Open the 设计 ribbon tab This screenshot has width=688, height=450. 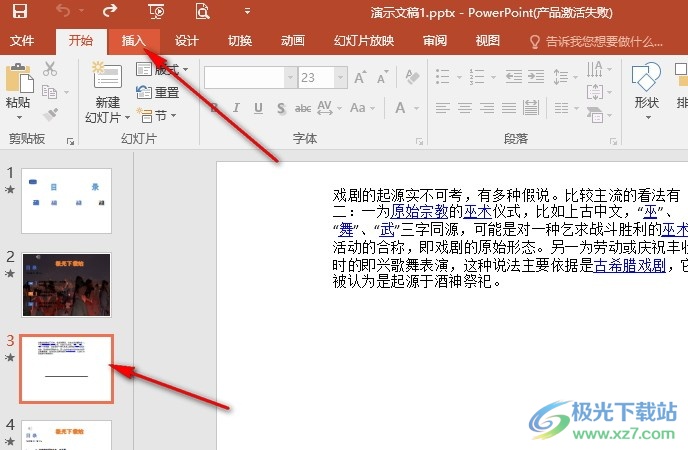click(186, 41)
